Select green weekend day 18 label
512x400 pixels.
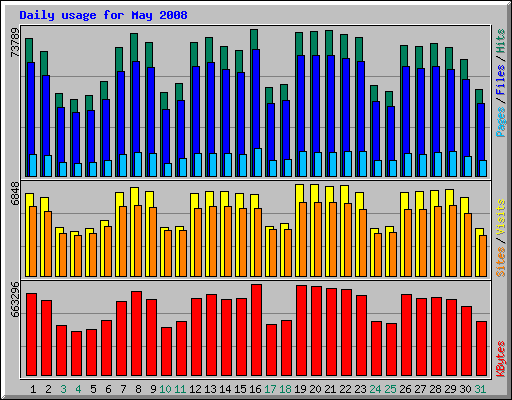(285, 389)
